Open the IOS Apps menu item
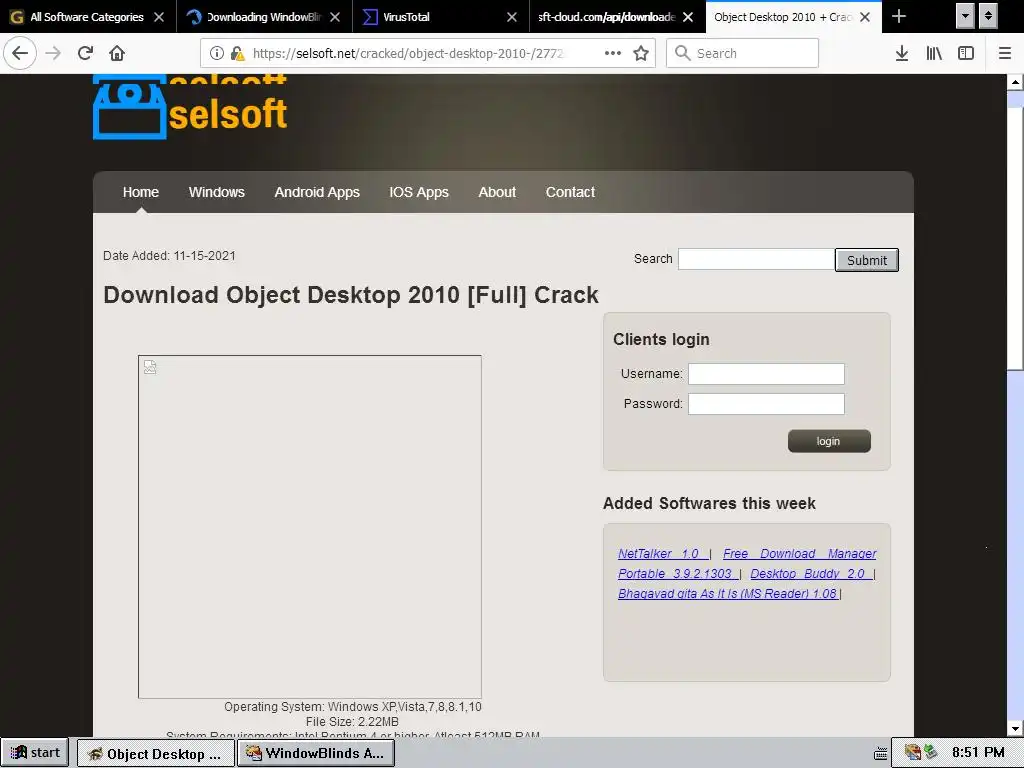1024x768 pixels. point(419,192)
